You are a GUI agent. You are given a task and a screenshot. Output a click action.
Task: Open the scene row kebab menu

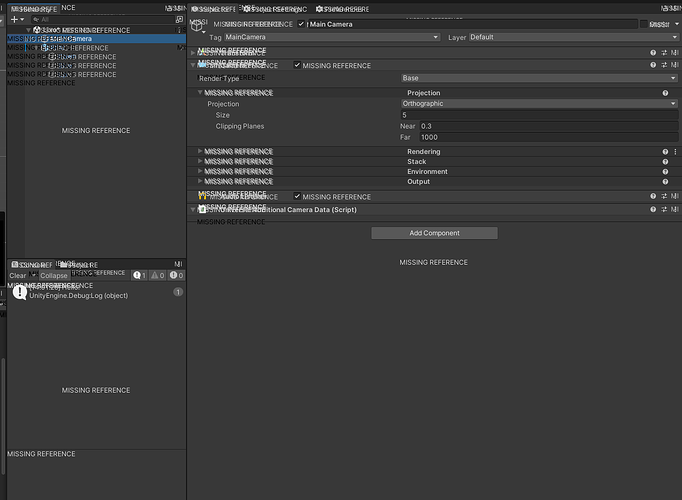pyautogui.click(x=180, y=30)
